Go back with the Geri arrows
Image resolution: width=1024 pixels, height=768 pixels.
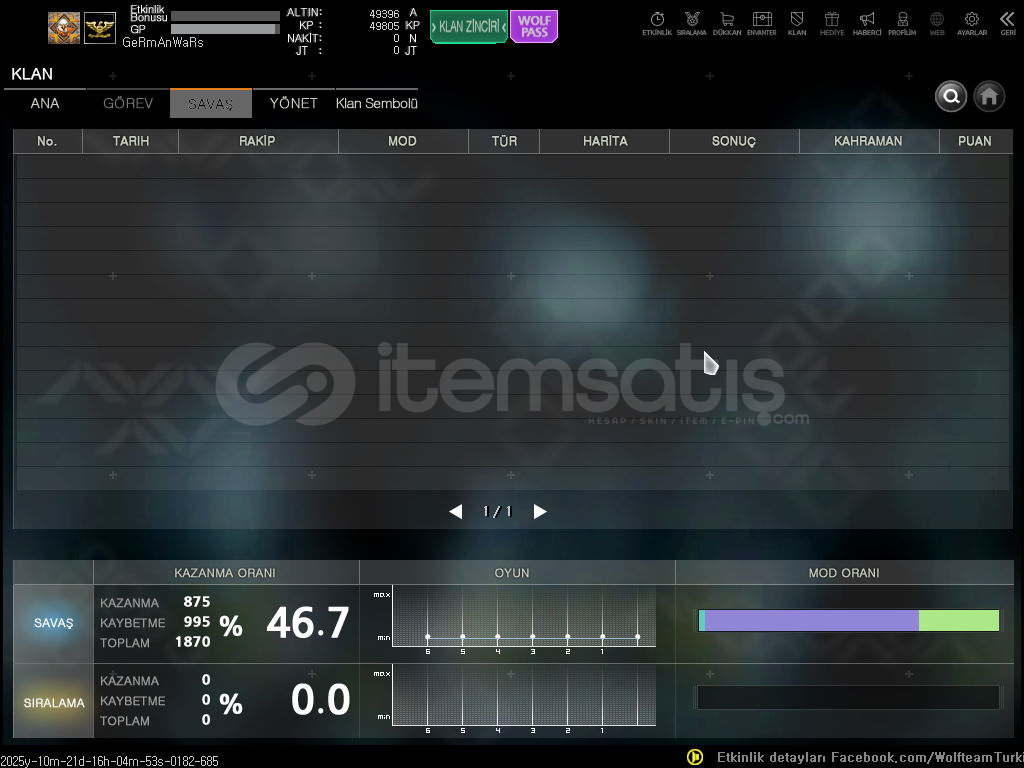(x=1007, y=21)
